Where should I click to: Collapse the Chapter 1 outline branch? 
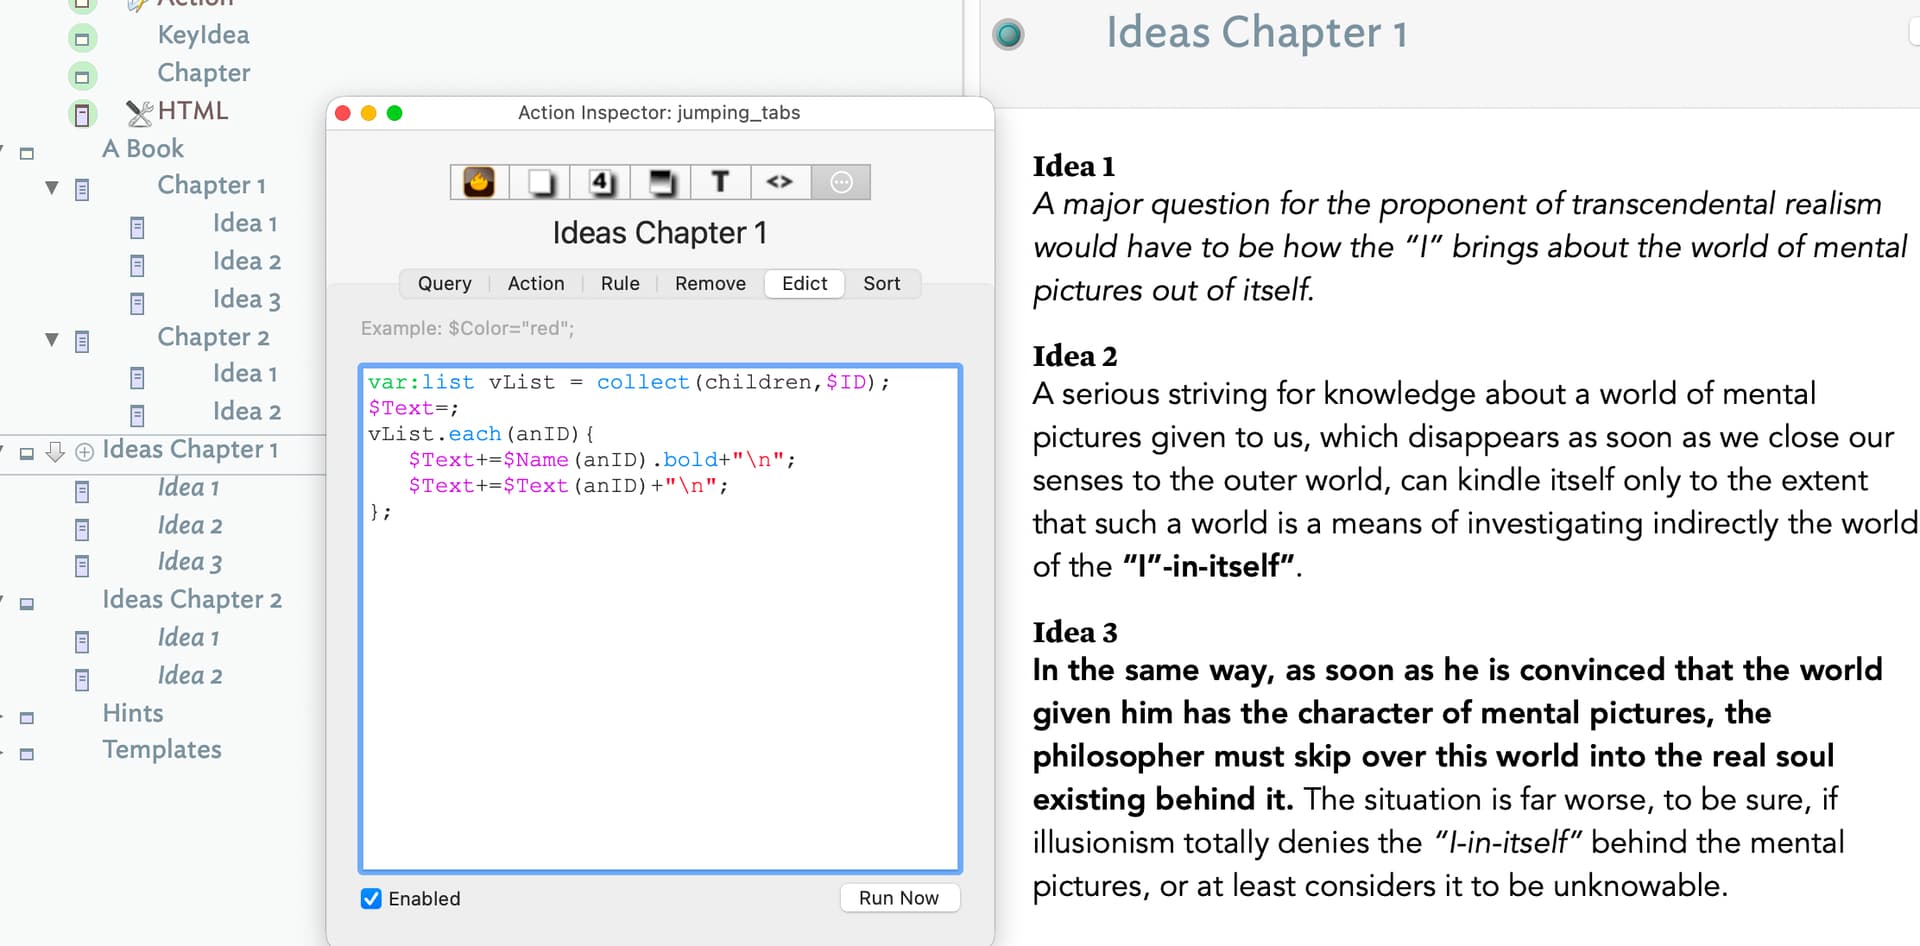click(x=52, y=187)
